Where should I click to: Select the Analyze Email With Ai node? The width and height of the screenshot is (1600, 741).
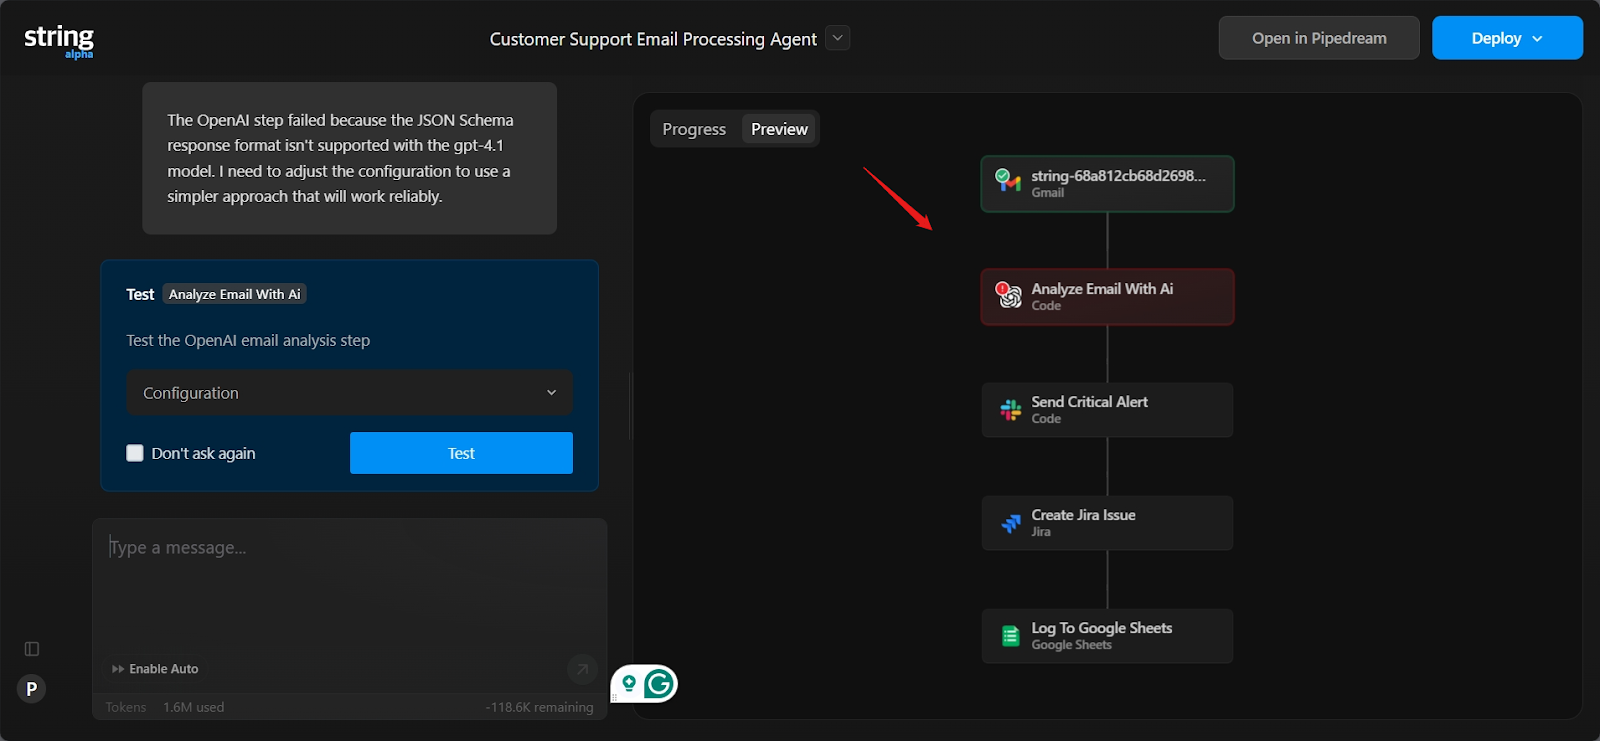1107,297
